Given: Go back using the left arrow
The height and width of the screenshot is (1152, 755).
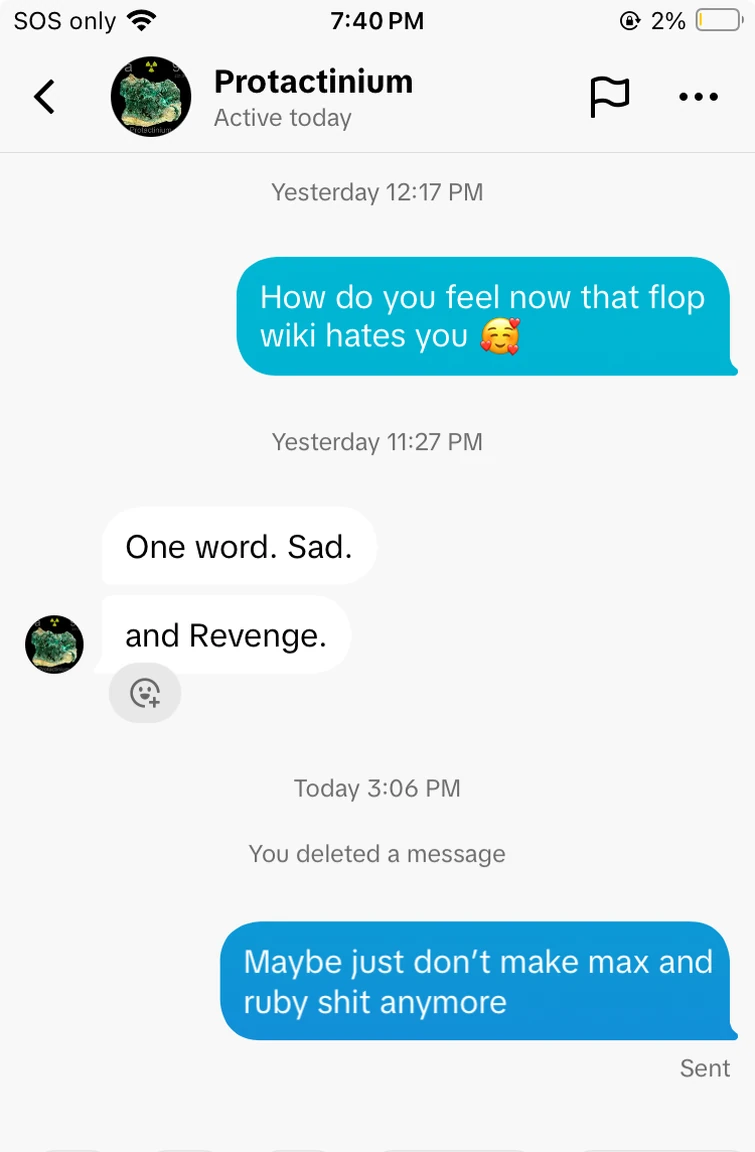Looking at the screenshot, I should point(45,96).
